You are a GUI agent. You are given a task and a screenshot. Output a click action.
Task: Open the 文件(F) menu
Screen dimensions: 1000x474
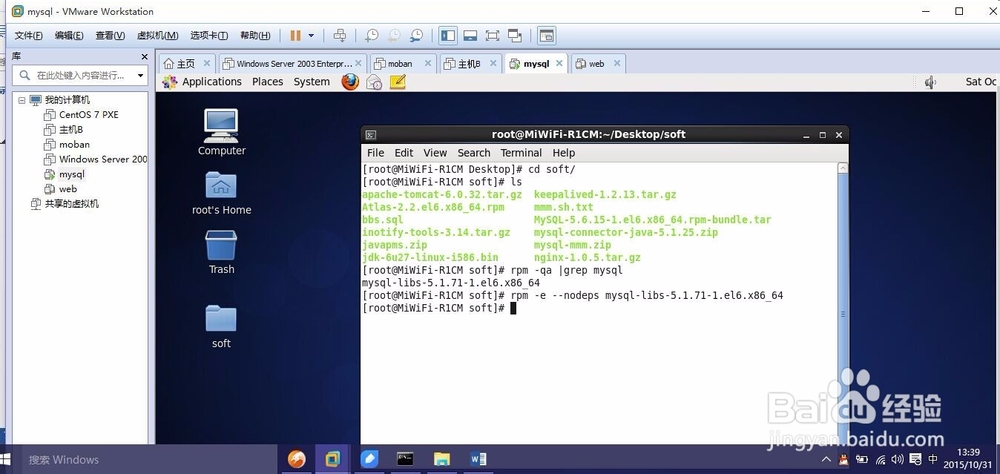[x=29, y=36]
